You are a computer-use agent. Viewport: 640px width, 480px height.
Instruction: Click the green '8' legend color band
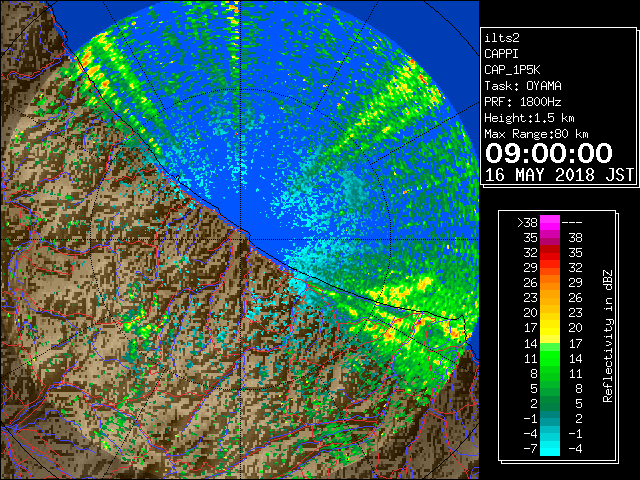550,373
